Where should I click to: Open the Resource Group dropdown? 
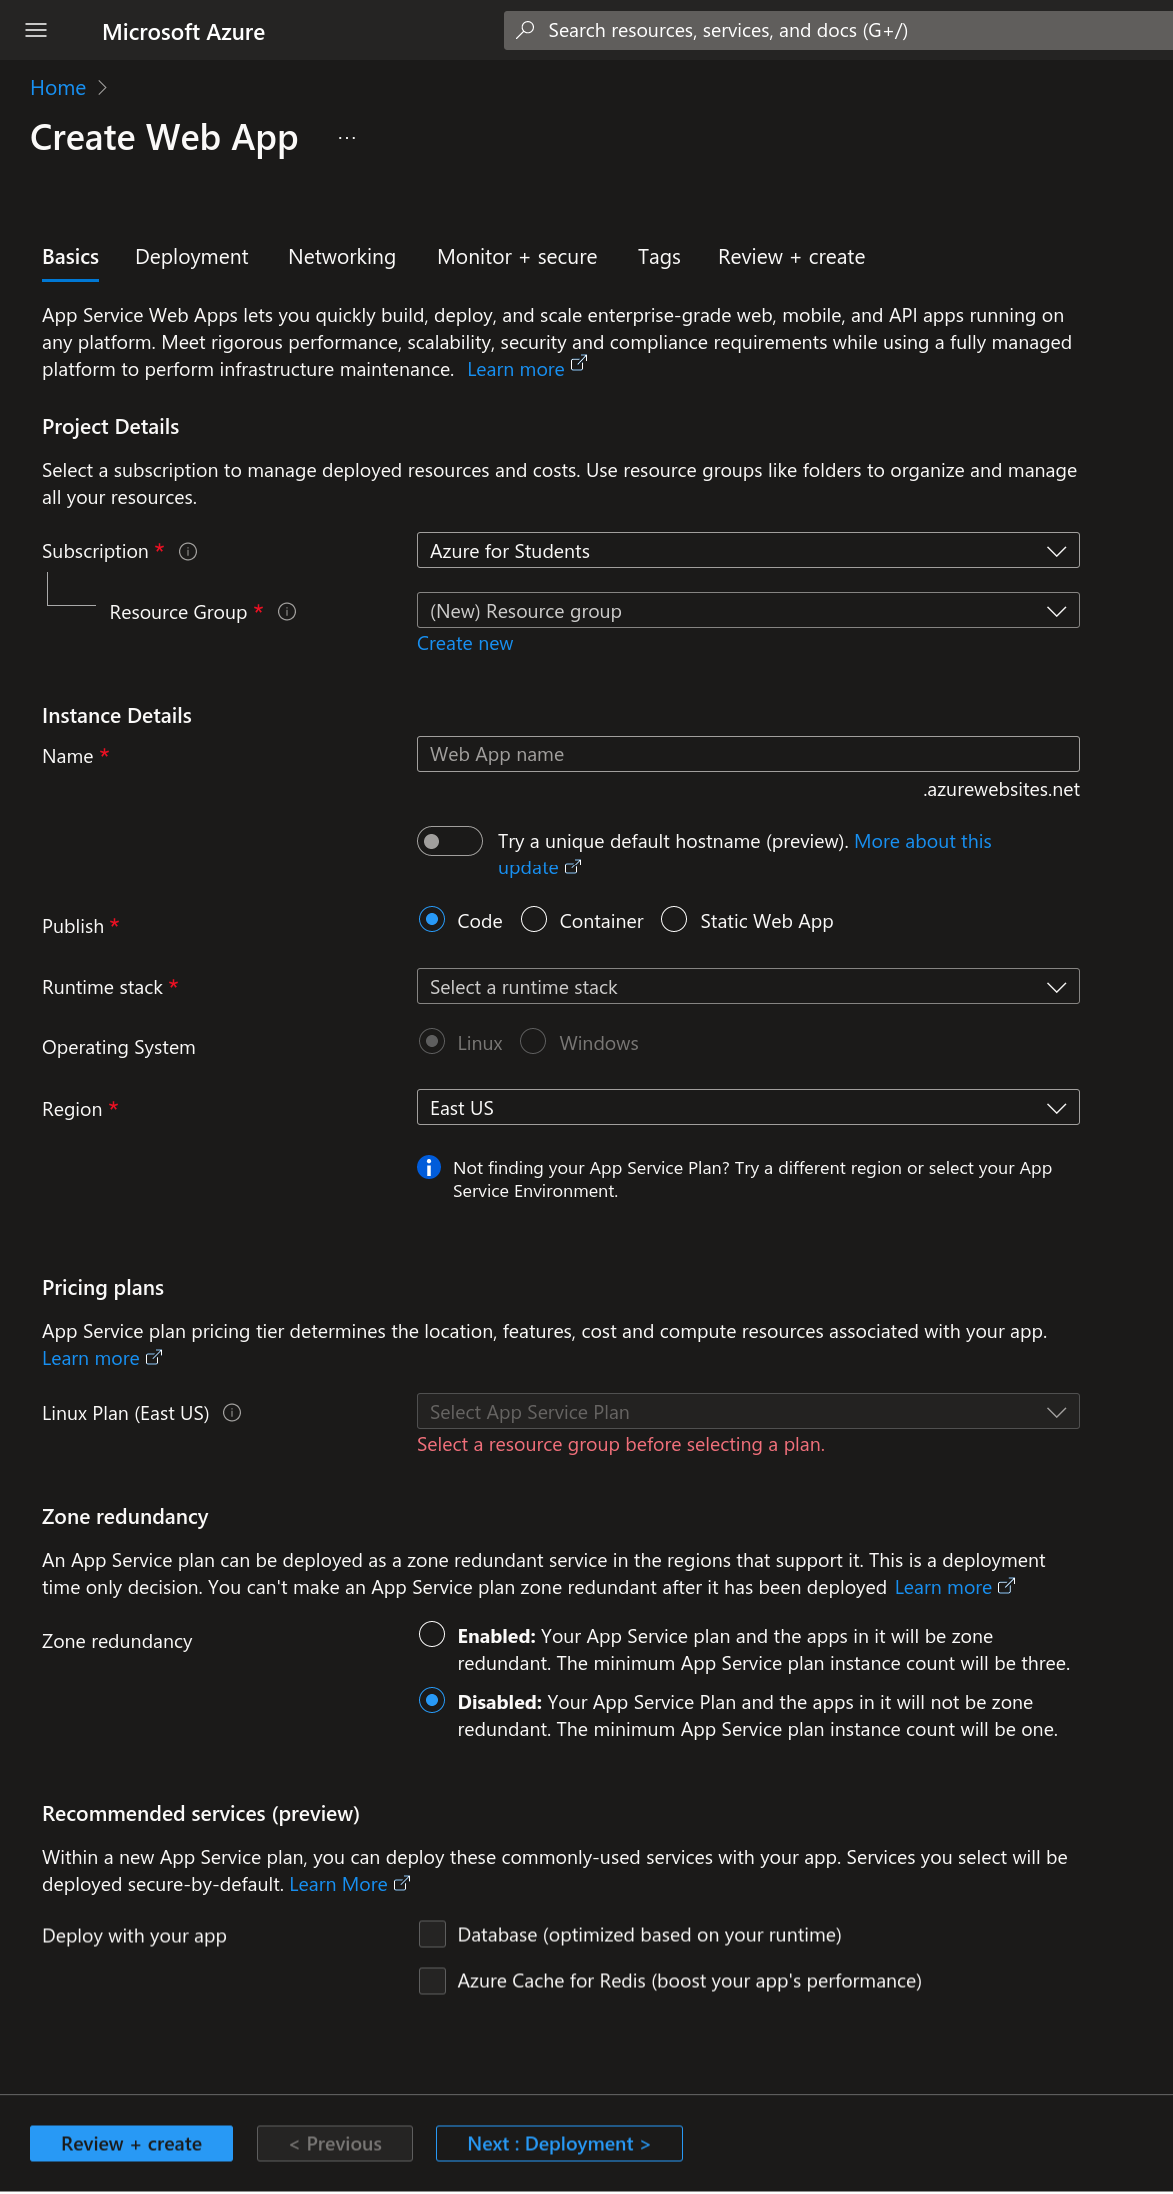748,611
